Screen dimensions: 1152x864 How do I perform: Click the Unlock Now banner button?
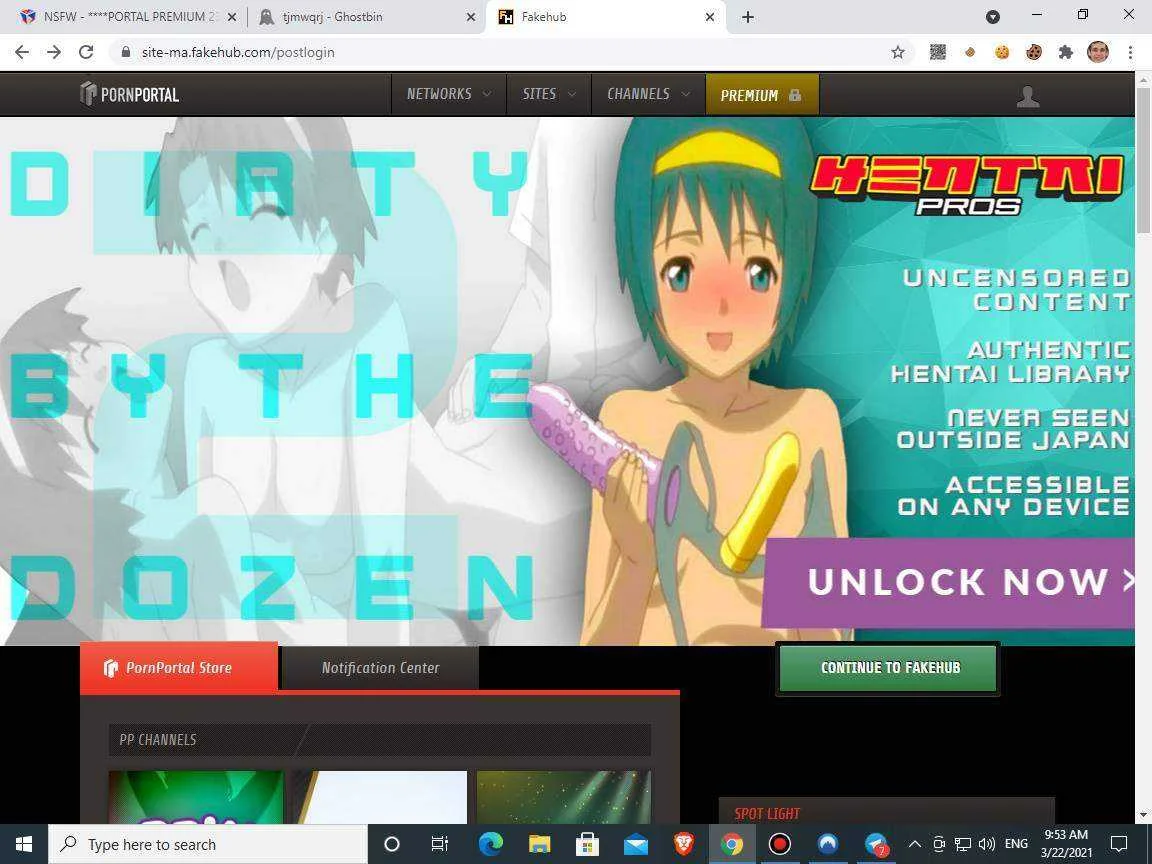pyautogui.click(x=948, y=582)
